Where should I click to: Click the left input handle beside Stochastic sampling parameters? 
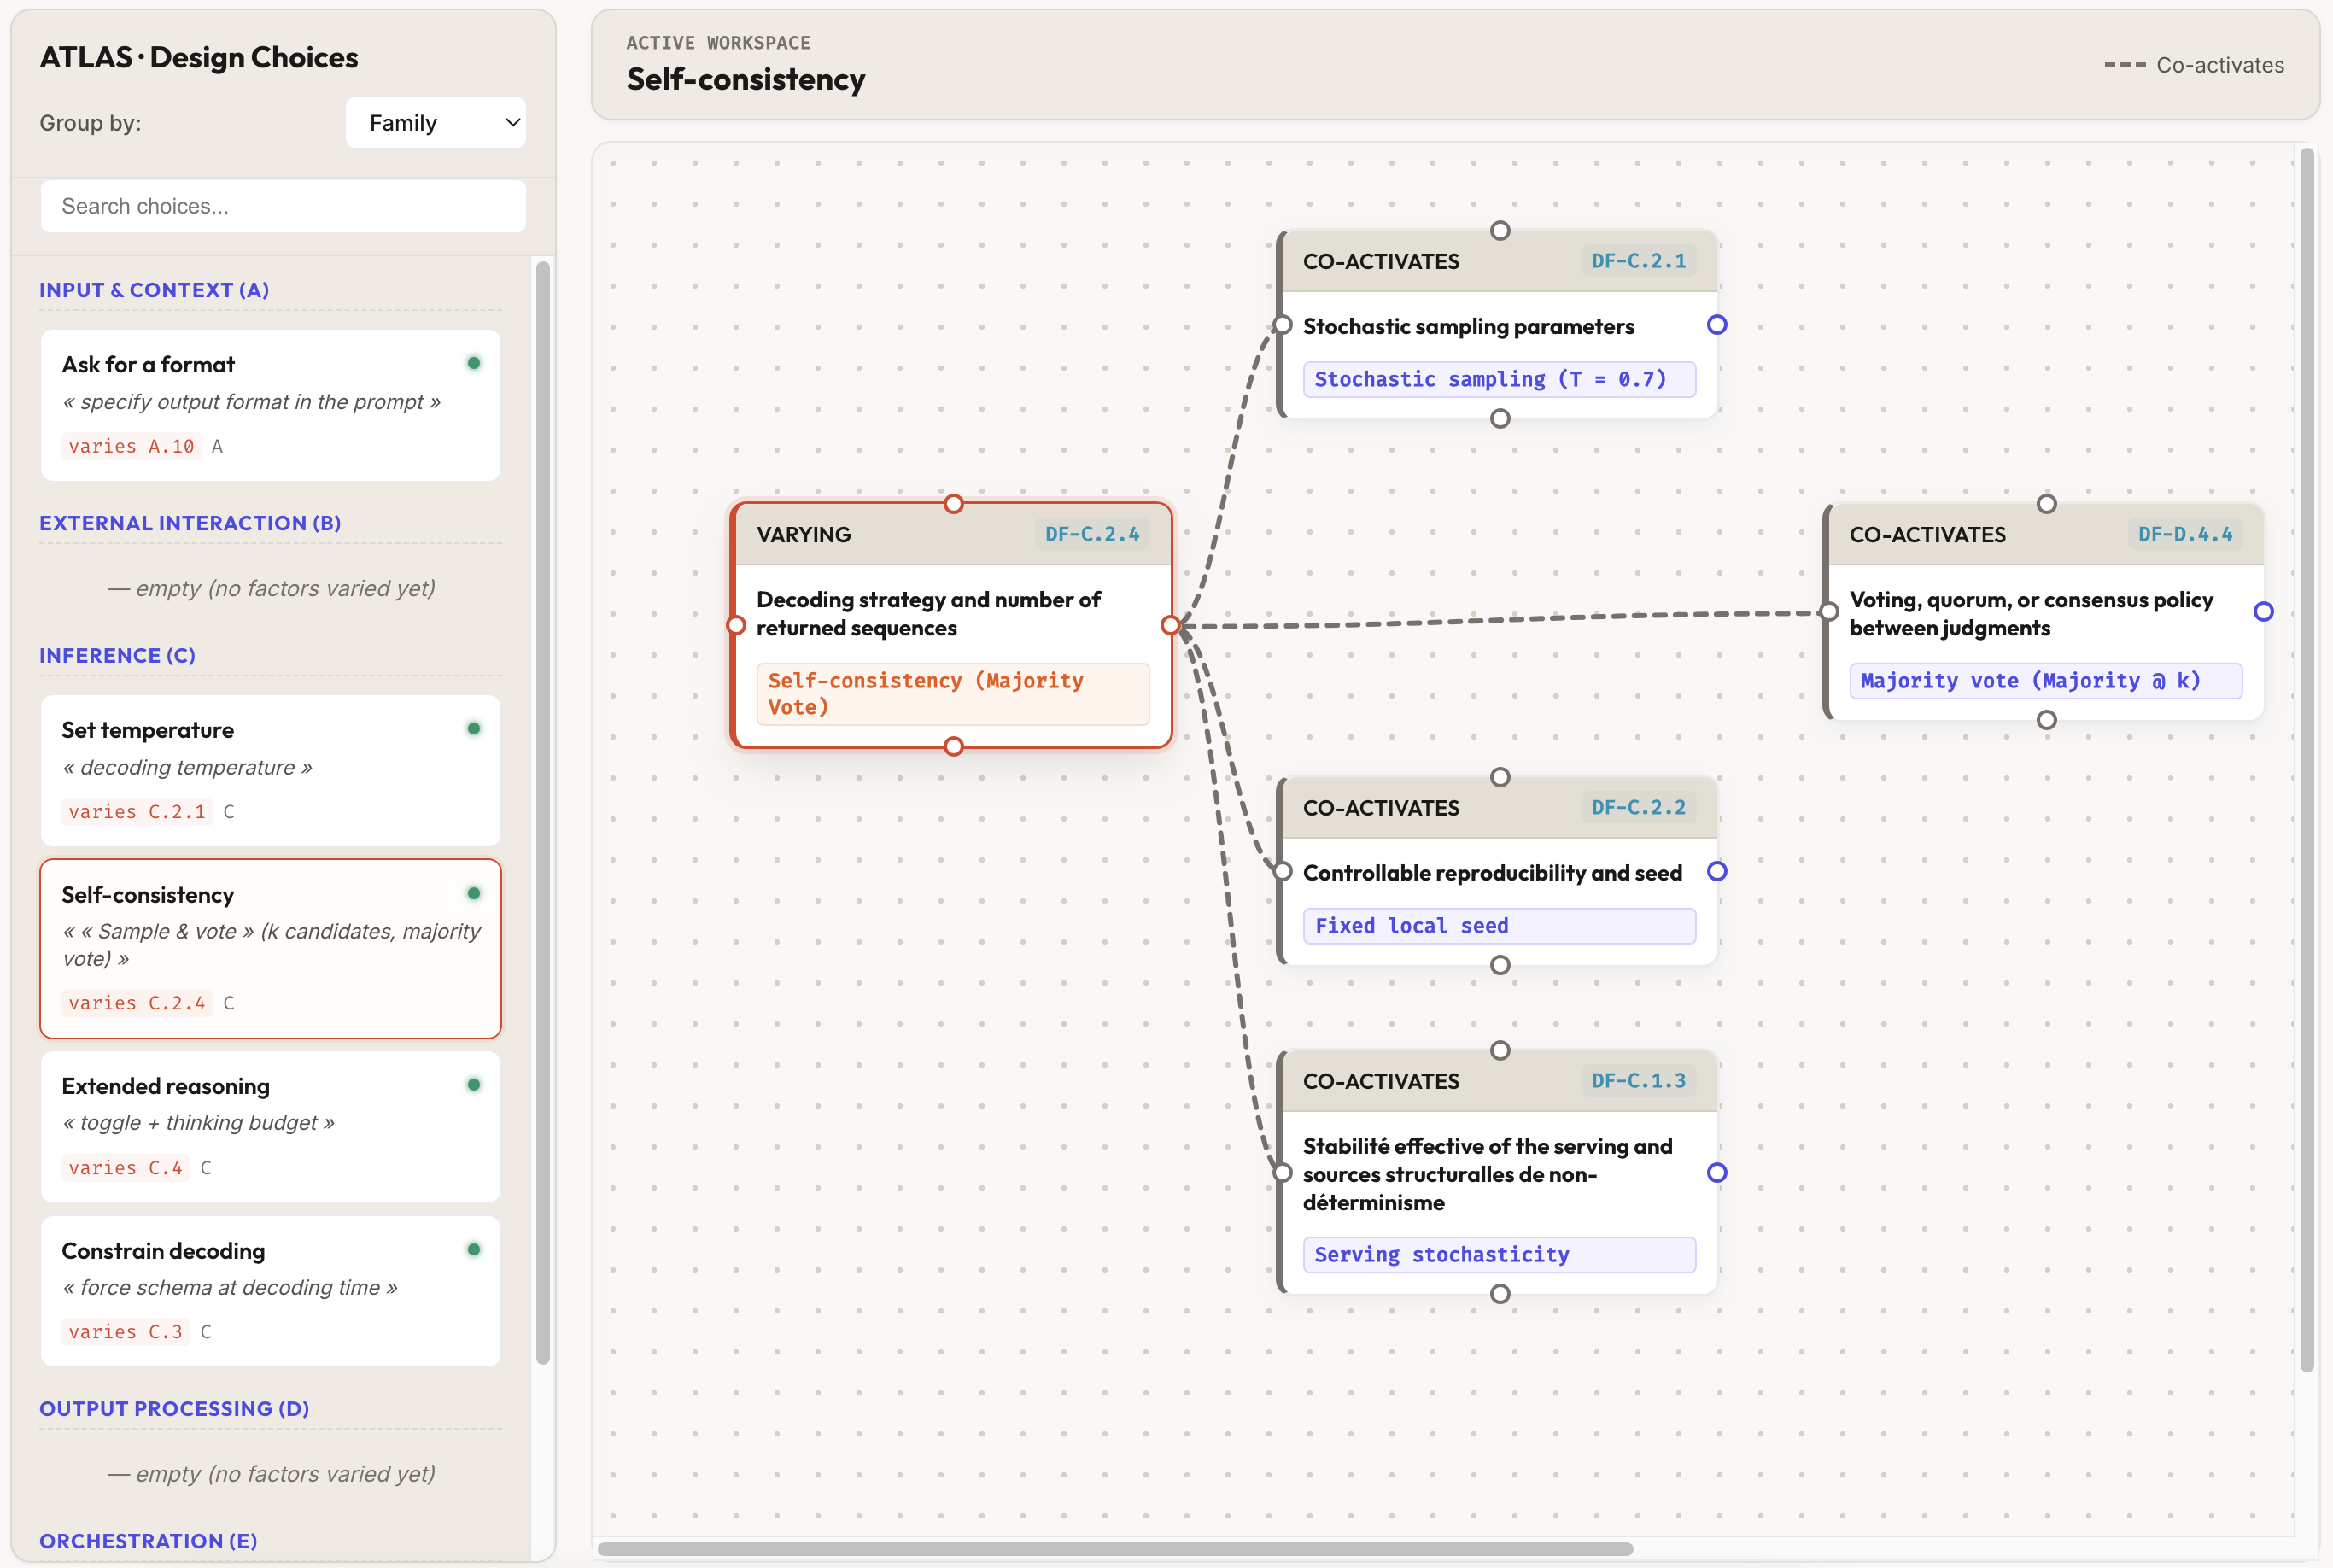click(1283, 324)
